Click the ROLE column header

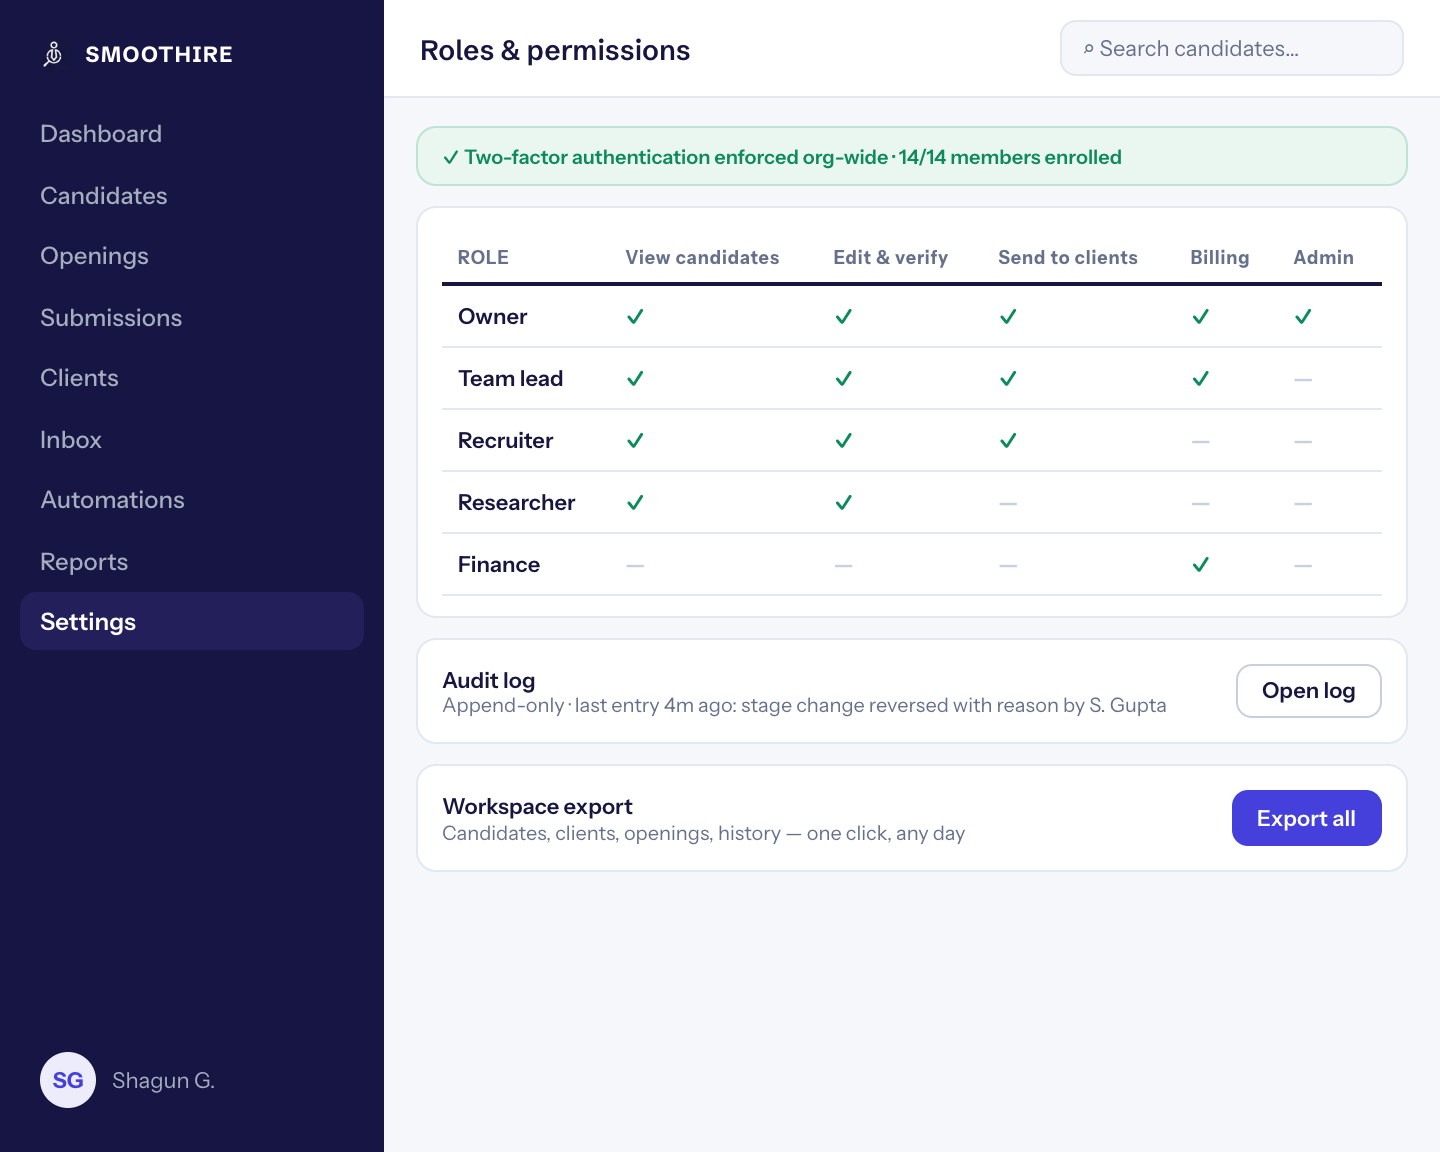click(x=483, y=258)
